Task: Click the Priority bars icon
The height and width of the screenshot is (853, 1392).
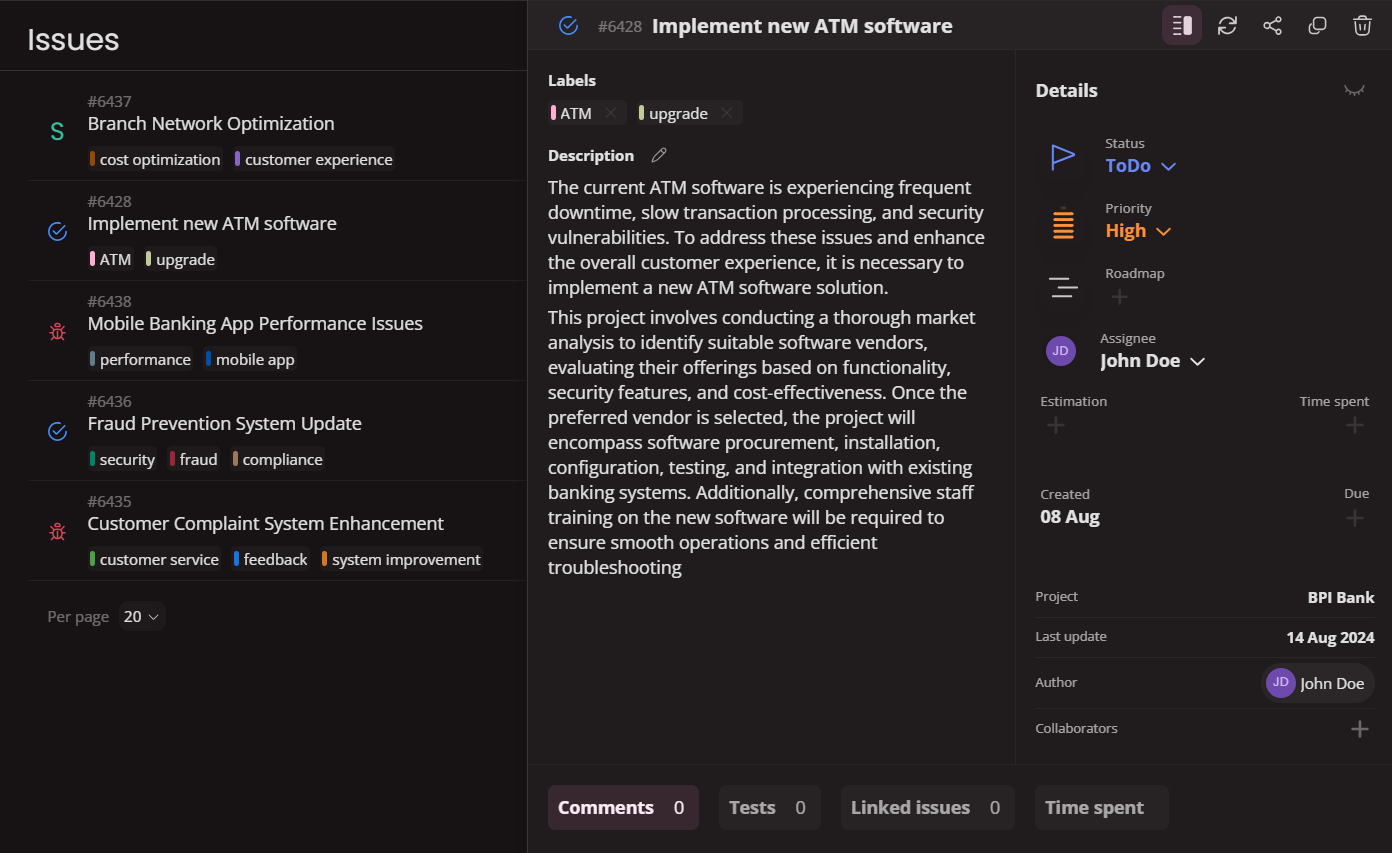Action: [x=1063, y=222]
